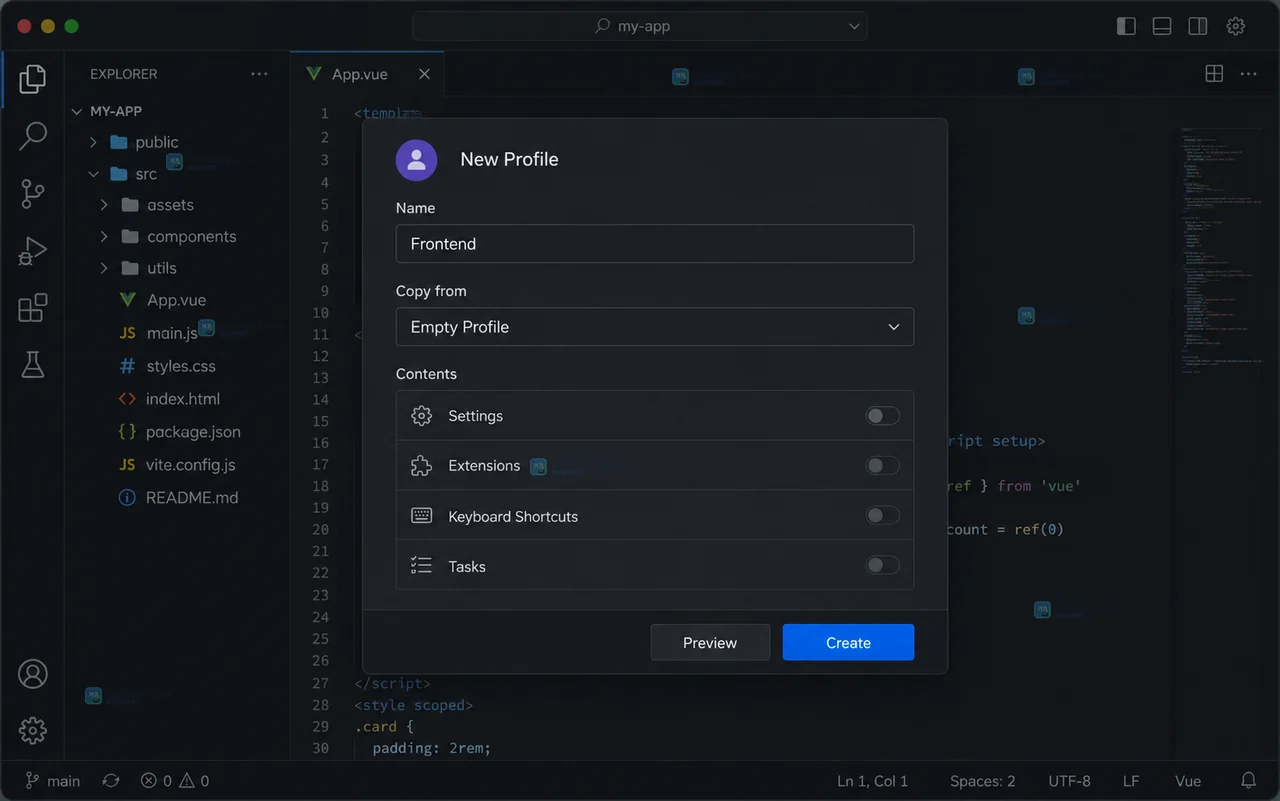Click the EXPLORER panel title
Viewport: 1280px width, 801px height.
[x=123, y=74]
